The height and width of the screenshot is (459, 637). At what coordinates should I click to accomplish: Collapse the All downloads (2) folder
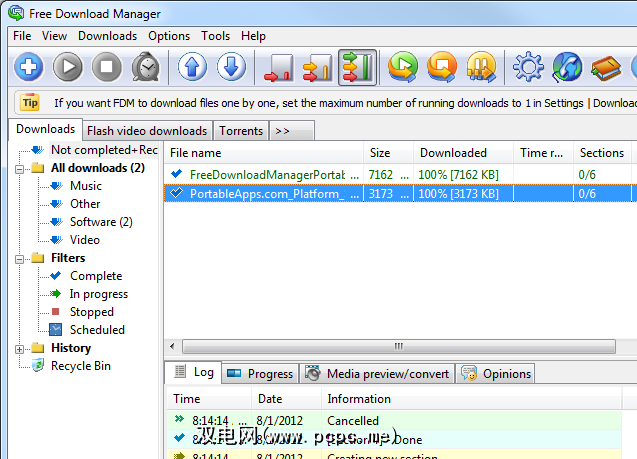pyautogui.click(x=19, y=169)
